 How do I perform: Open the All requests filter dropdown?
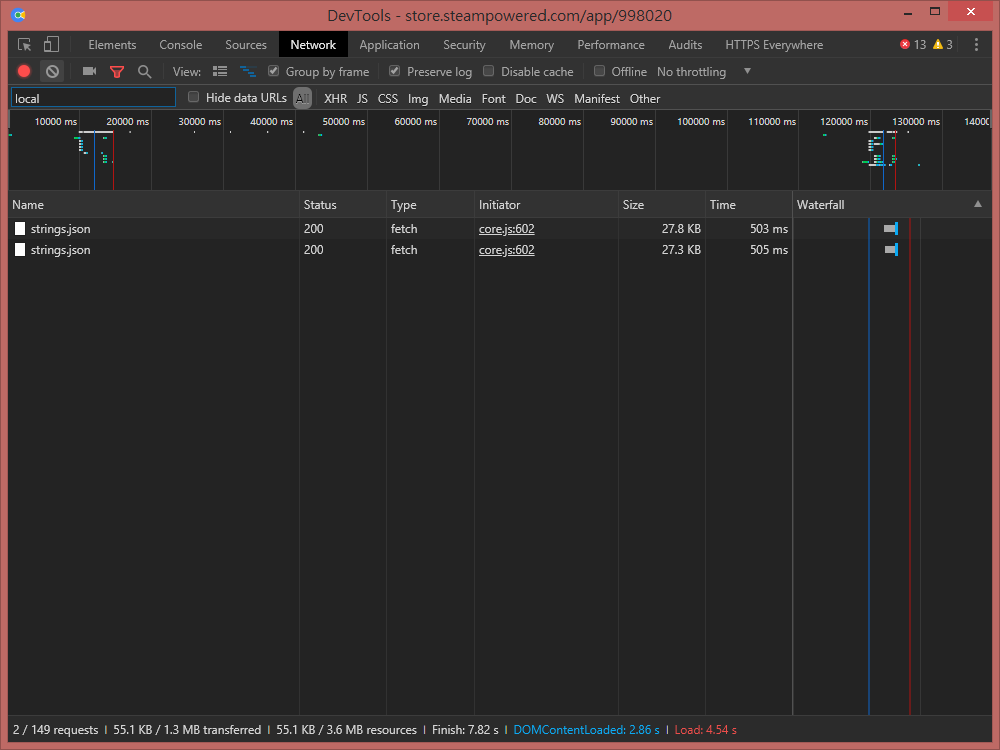point(302,98)
